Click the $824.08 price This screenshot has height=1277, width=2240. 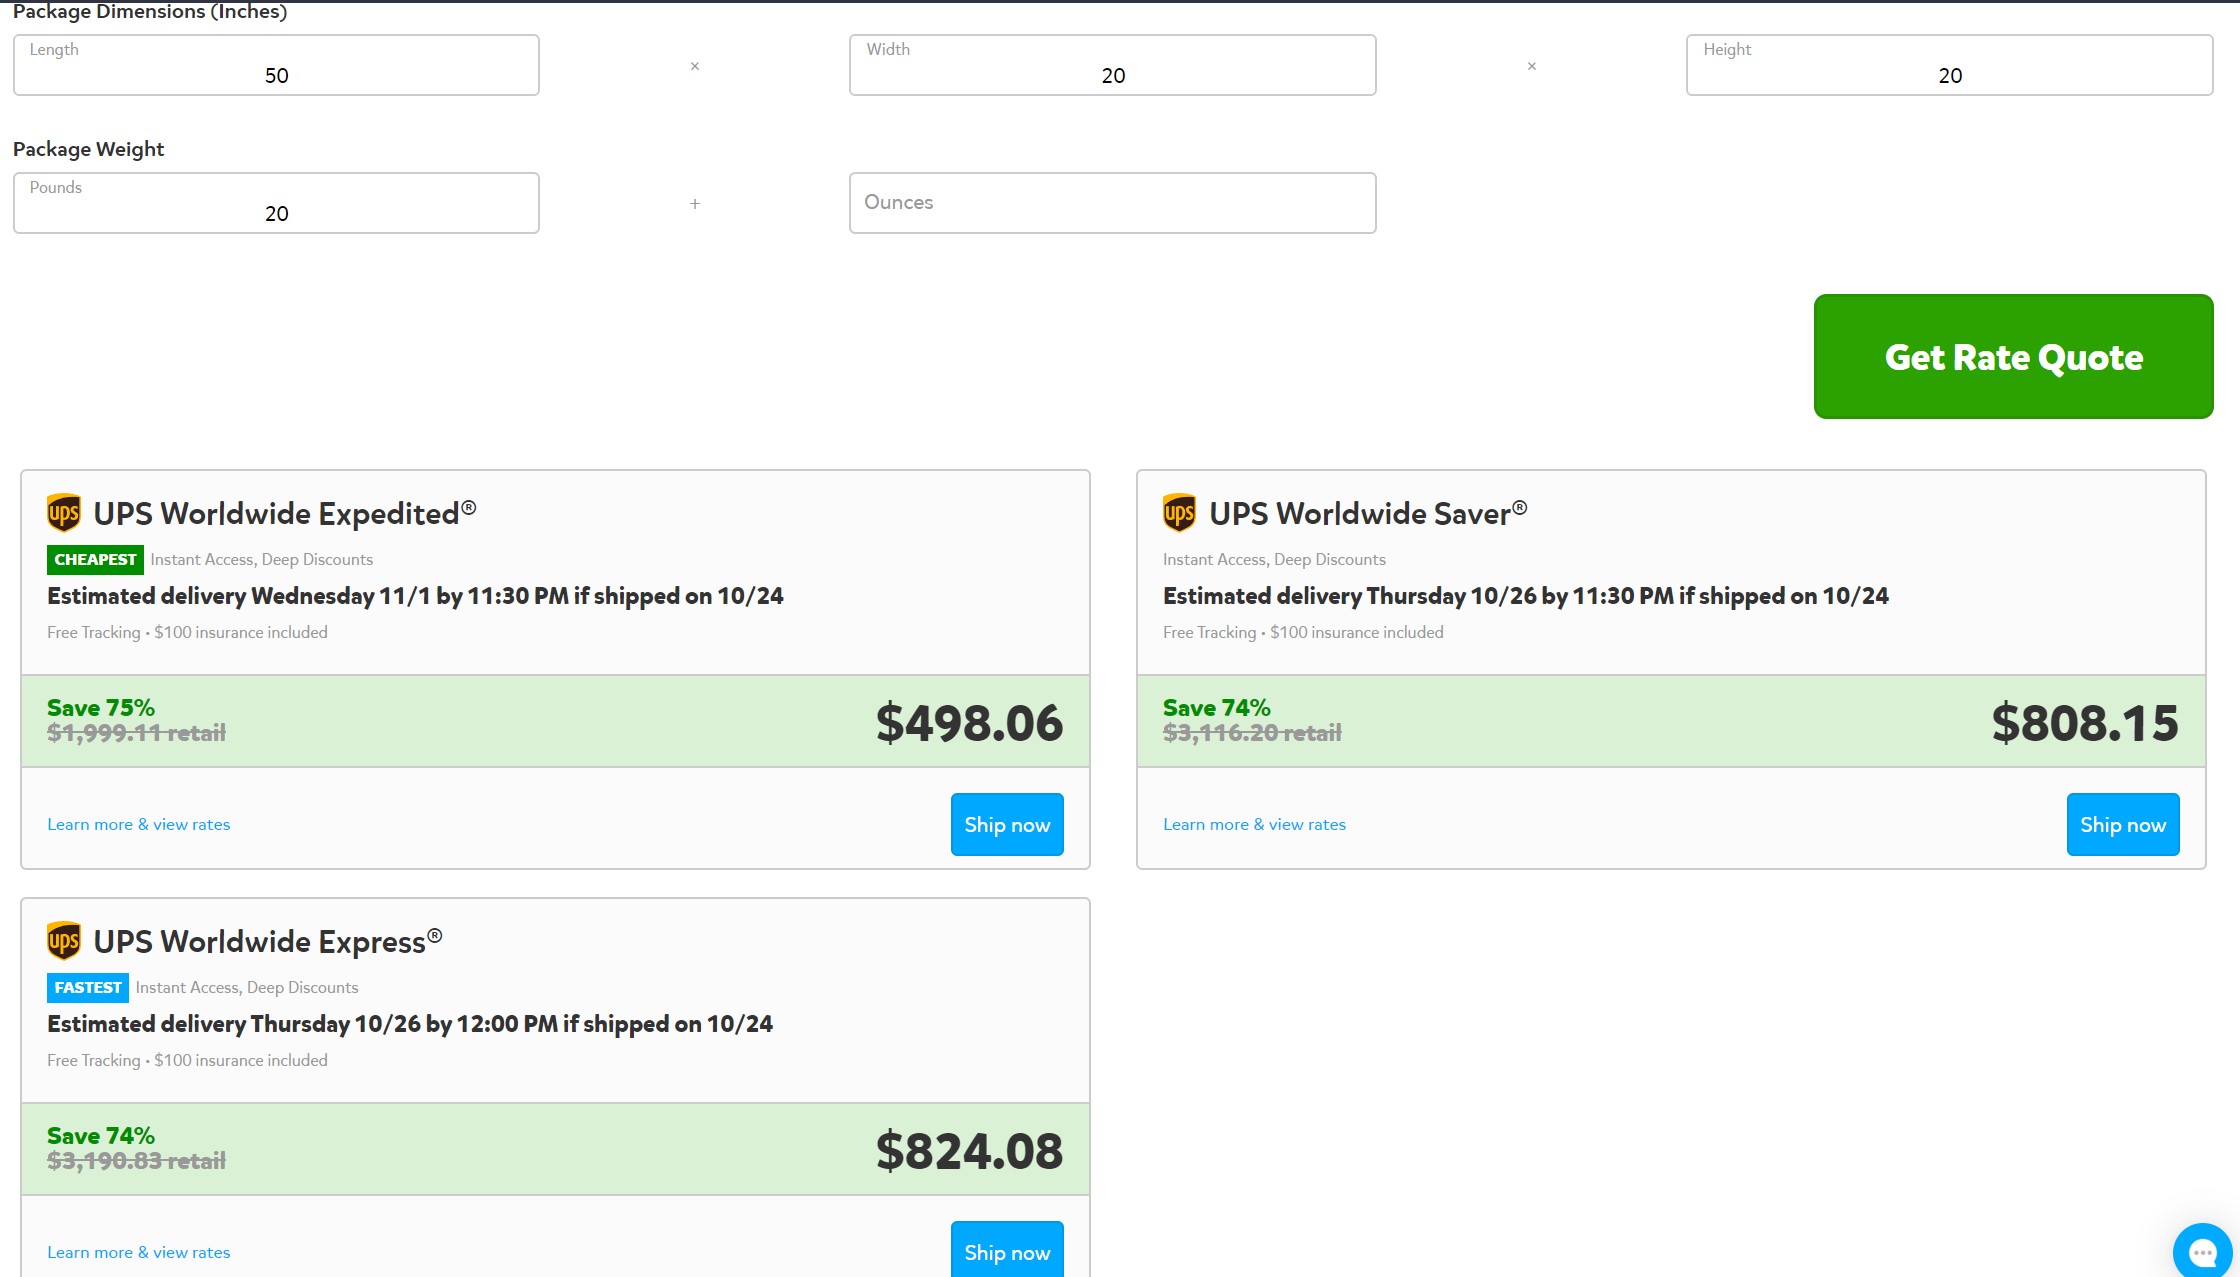(x=969, y=1151)
